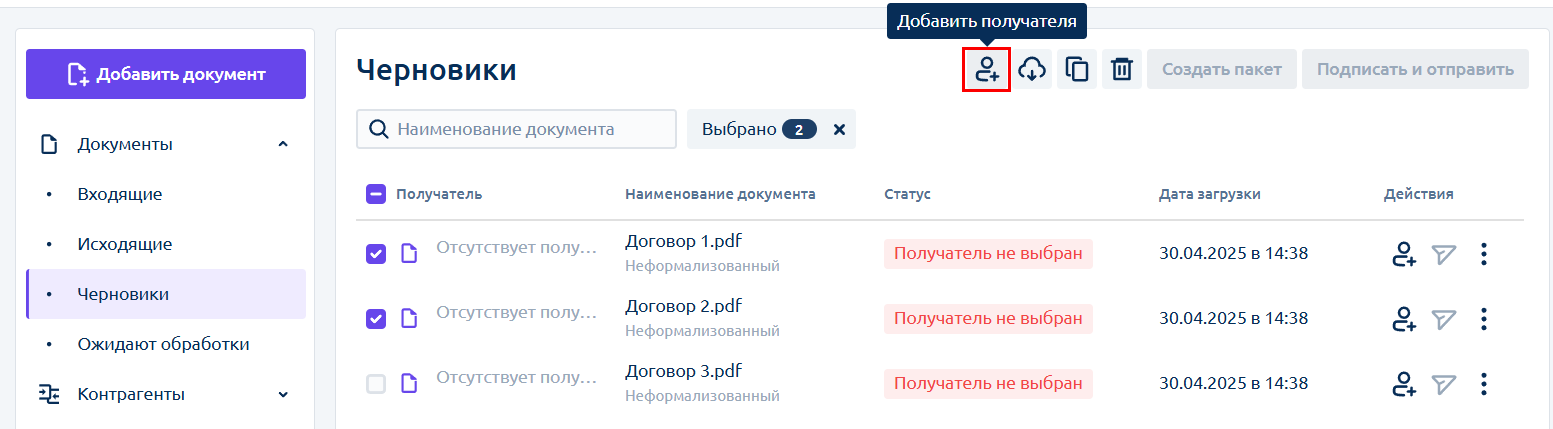Check the Договор 3.pdf checkbox
The image size is (1553, 429).
(376, 384)
